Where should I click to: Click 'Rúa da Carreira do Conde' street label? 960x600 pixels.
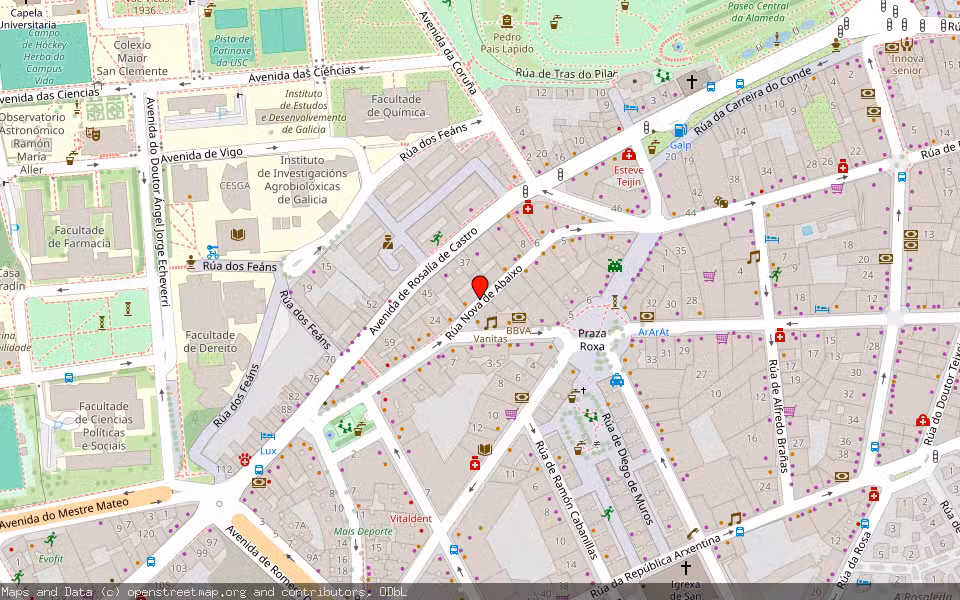pos(752,101)
